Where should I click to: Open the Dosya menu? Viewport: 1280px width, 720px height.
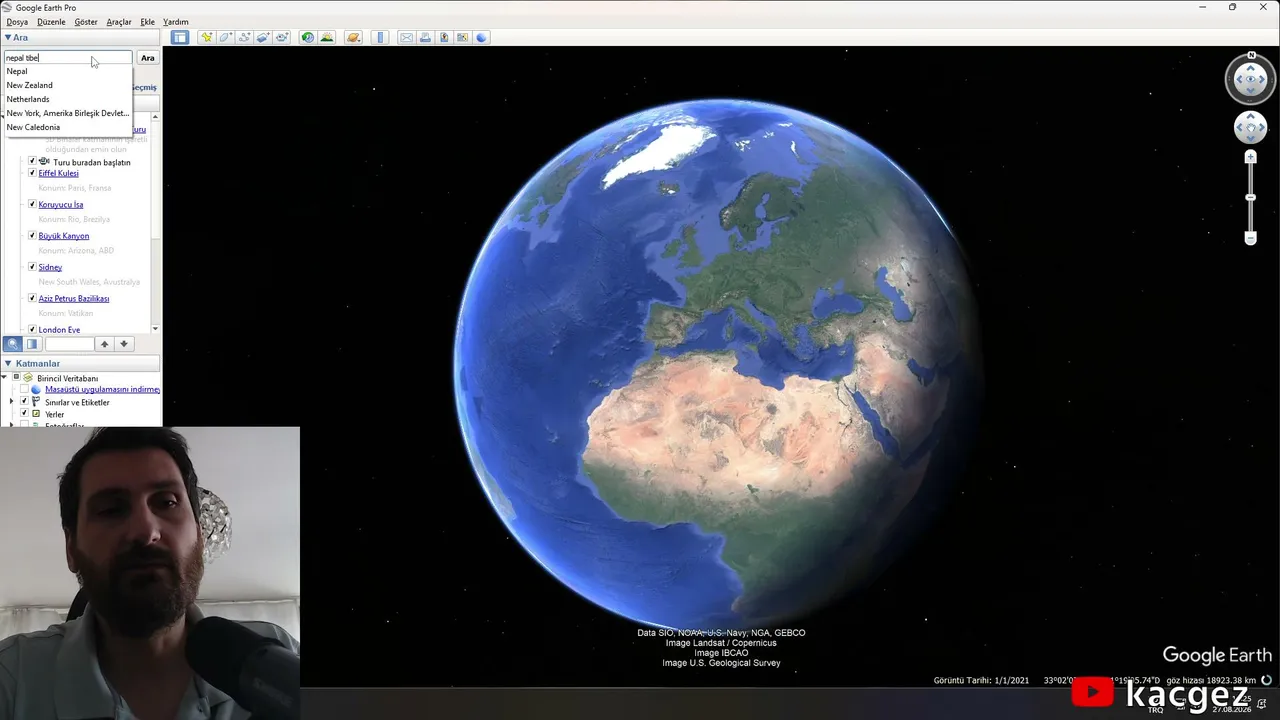coord(17,22)
